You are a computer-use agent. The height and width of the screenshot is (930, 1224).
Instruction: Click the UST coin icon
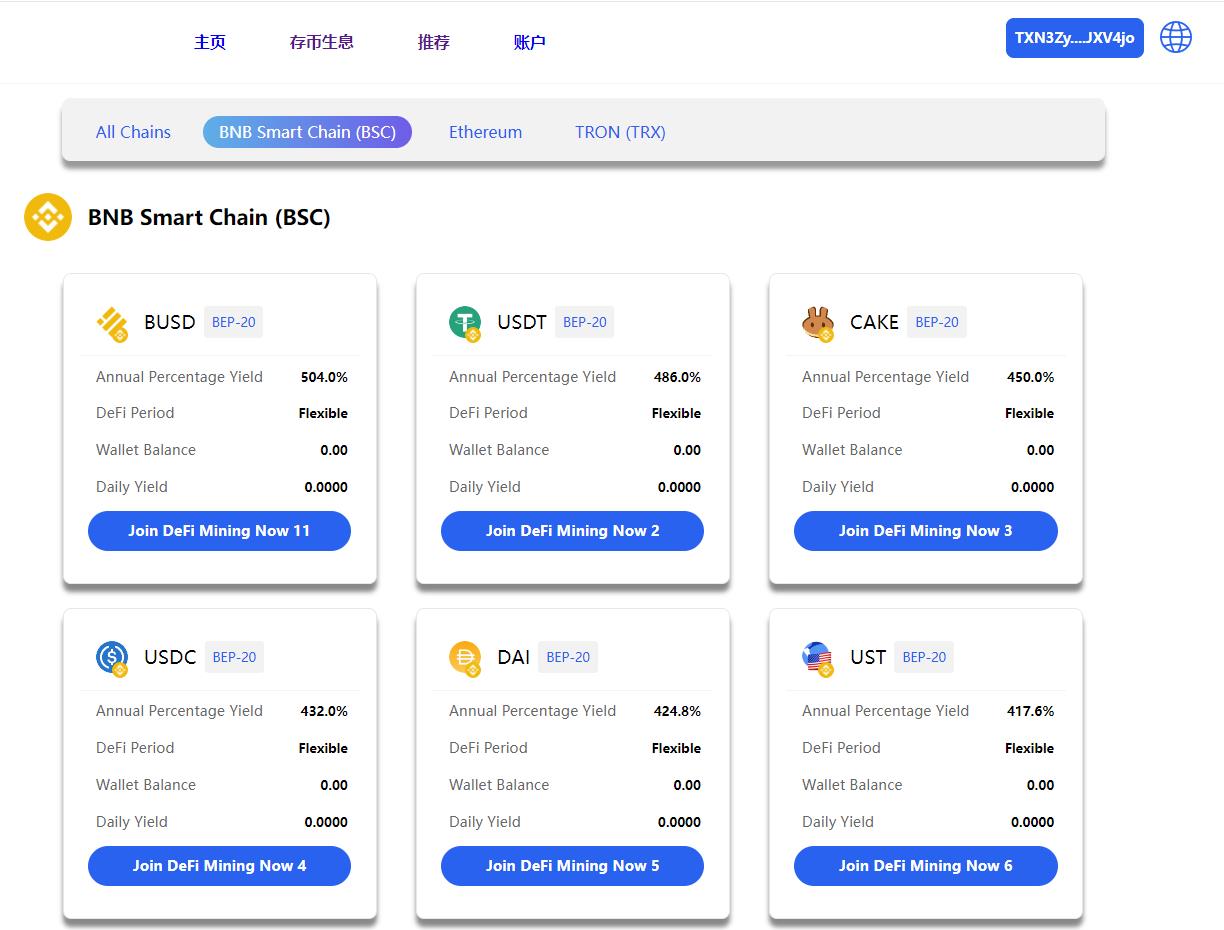pyautogui.click(x=818, y=658)
